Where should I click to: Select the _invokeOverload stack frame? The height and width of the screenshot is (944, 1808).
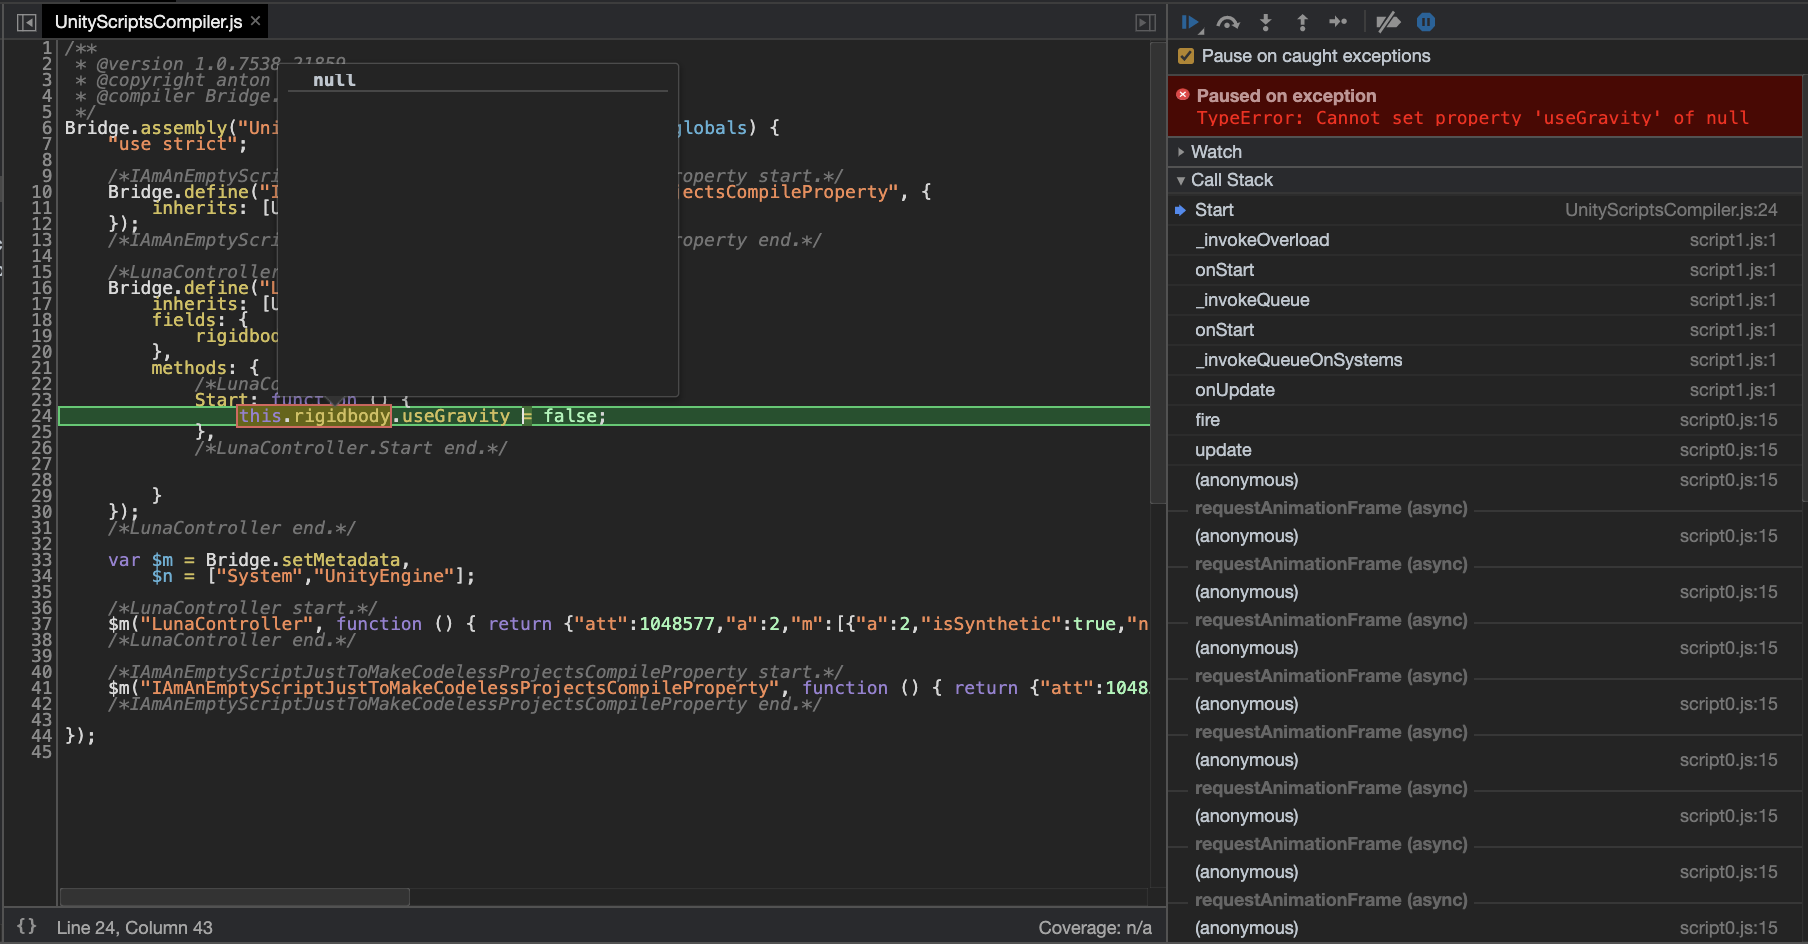(x=1485, y=240)
